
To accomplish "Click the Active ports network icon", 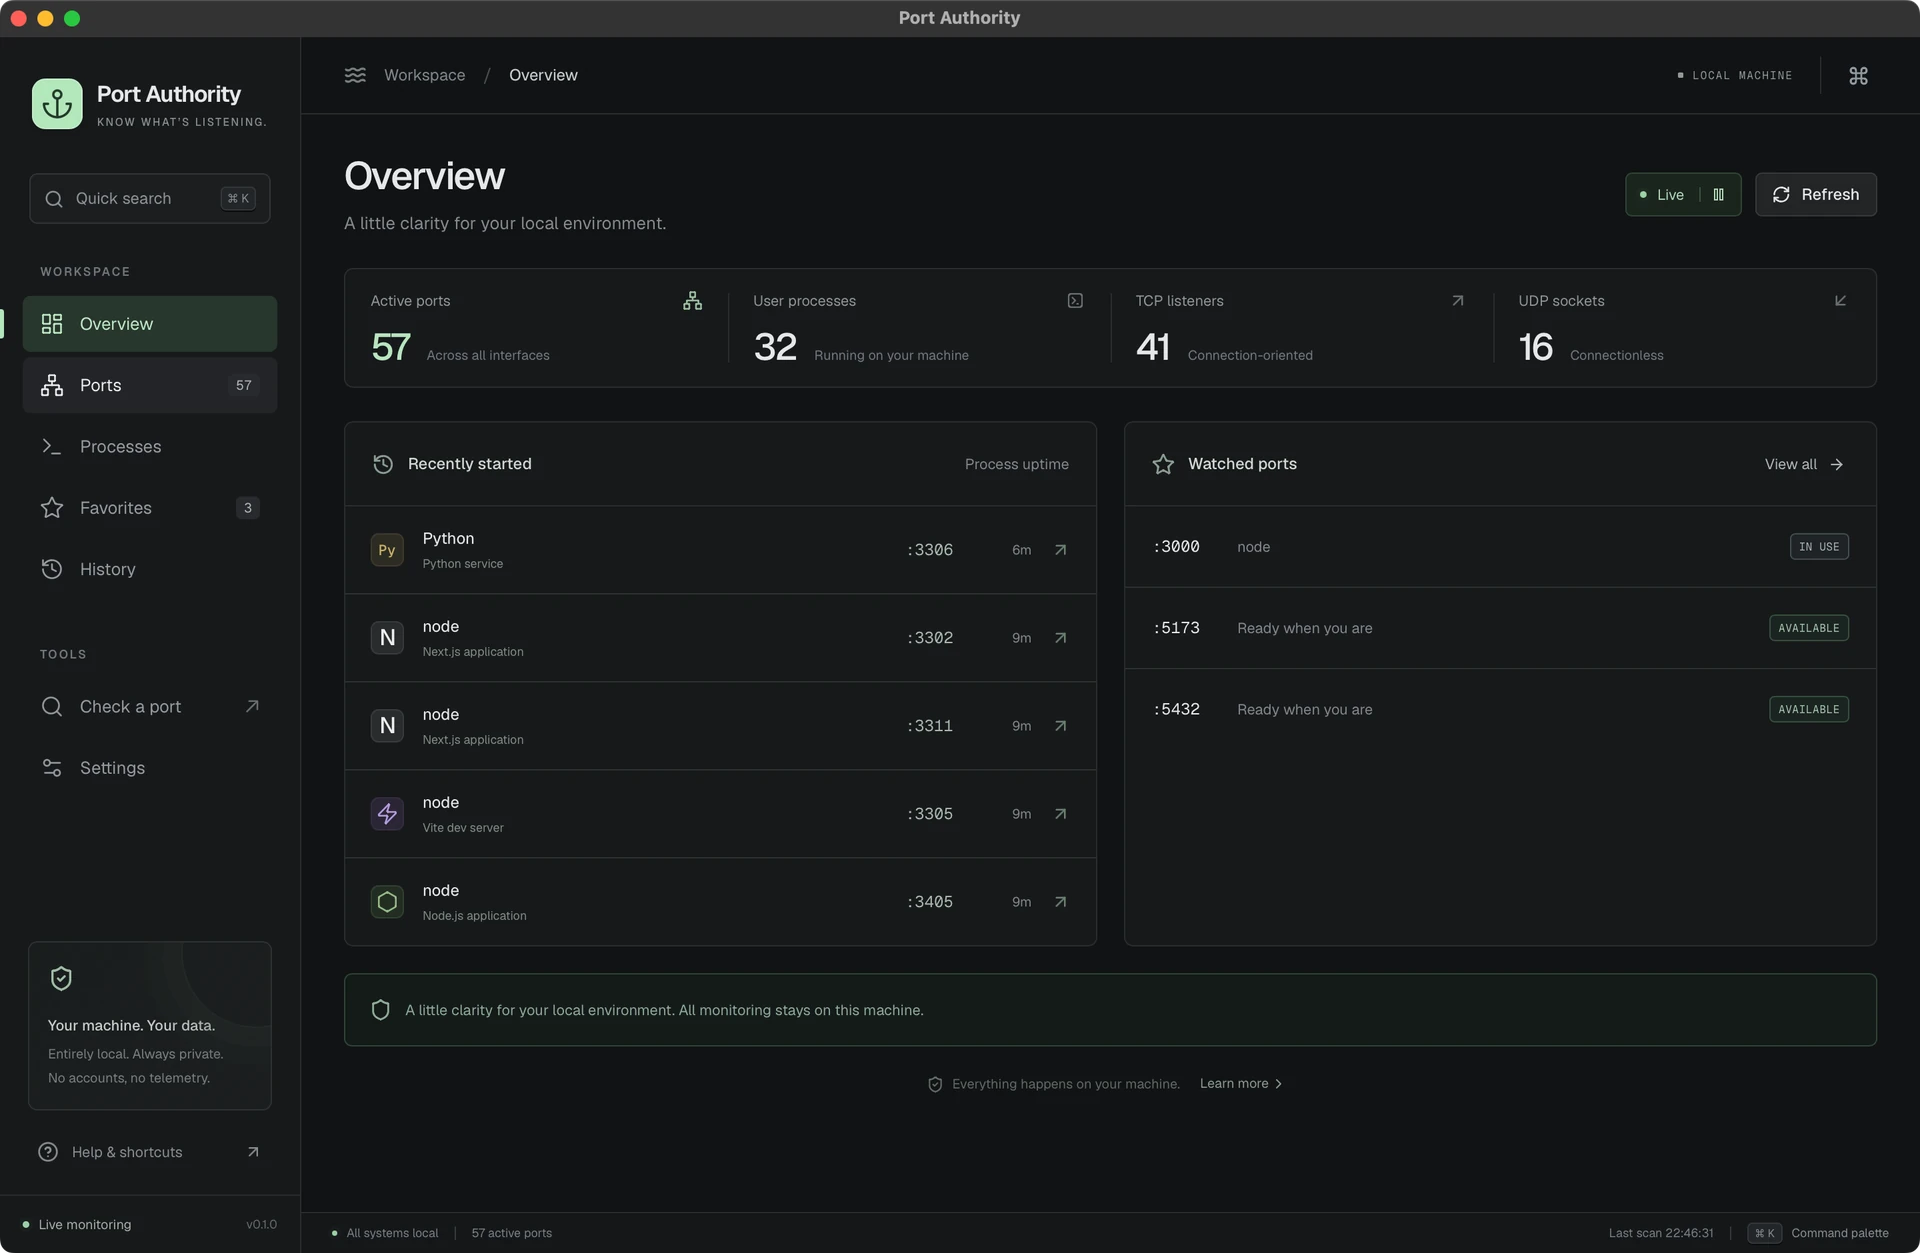I will [692, 301].
